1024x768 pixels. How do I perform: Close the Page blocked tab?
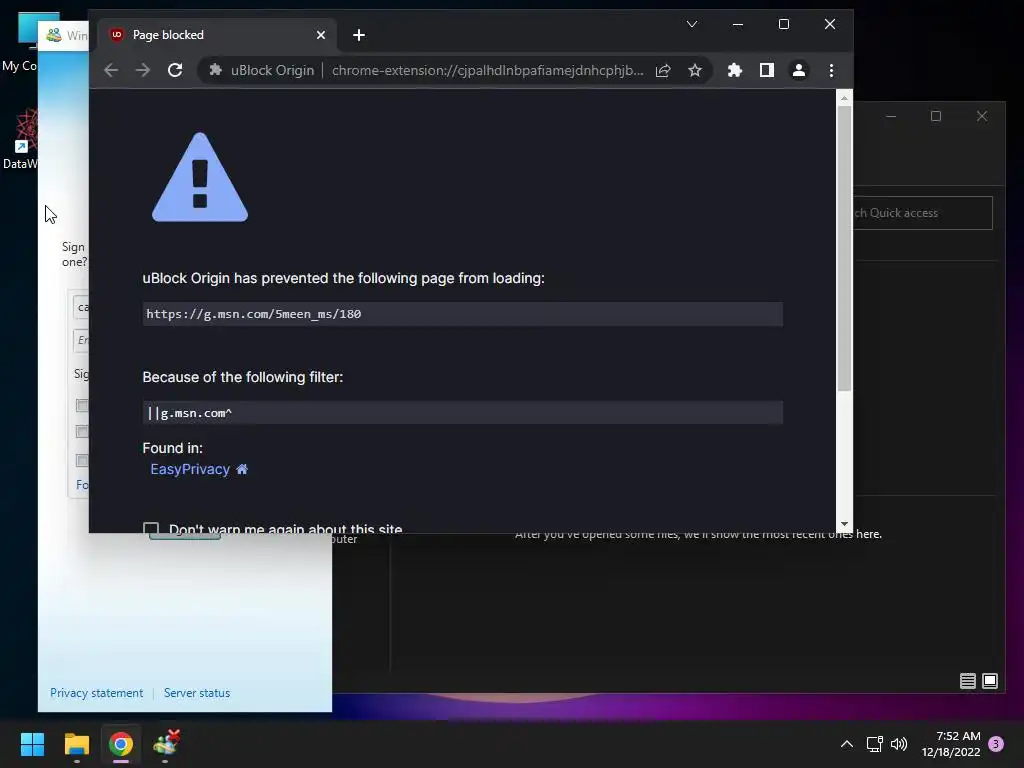tap(321, 35)
